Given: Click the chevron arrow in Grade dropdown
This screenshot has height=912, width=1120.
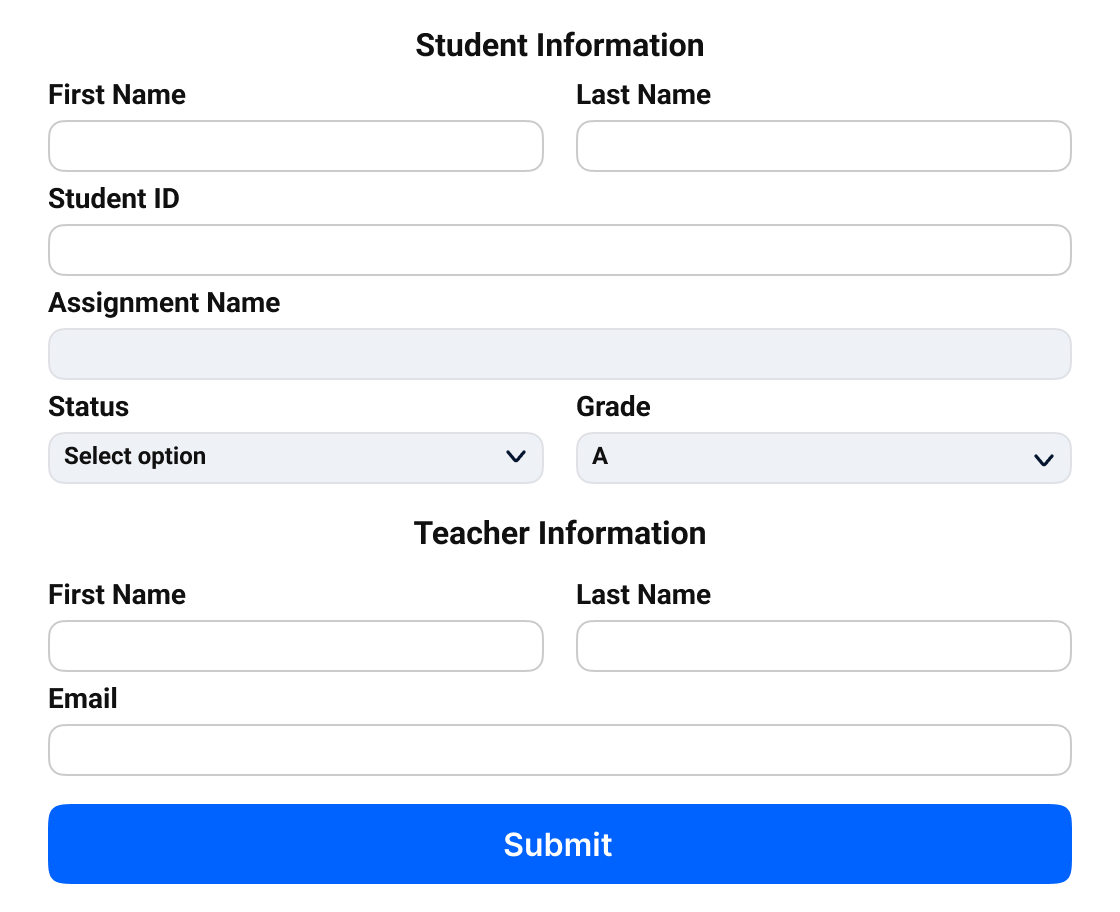Looking at the screenshot, I should (x=1044, y=460).
